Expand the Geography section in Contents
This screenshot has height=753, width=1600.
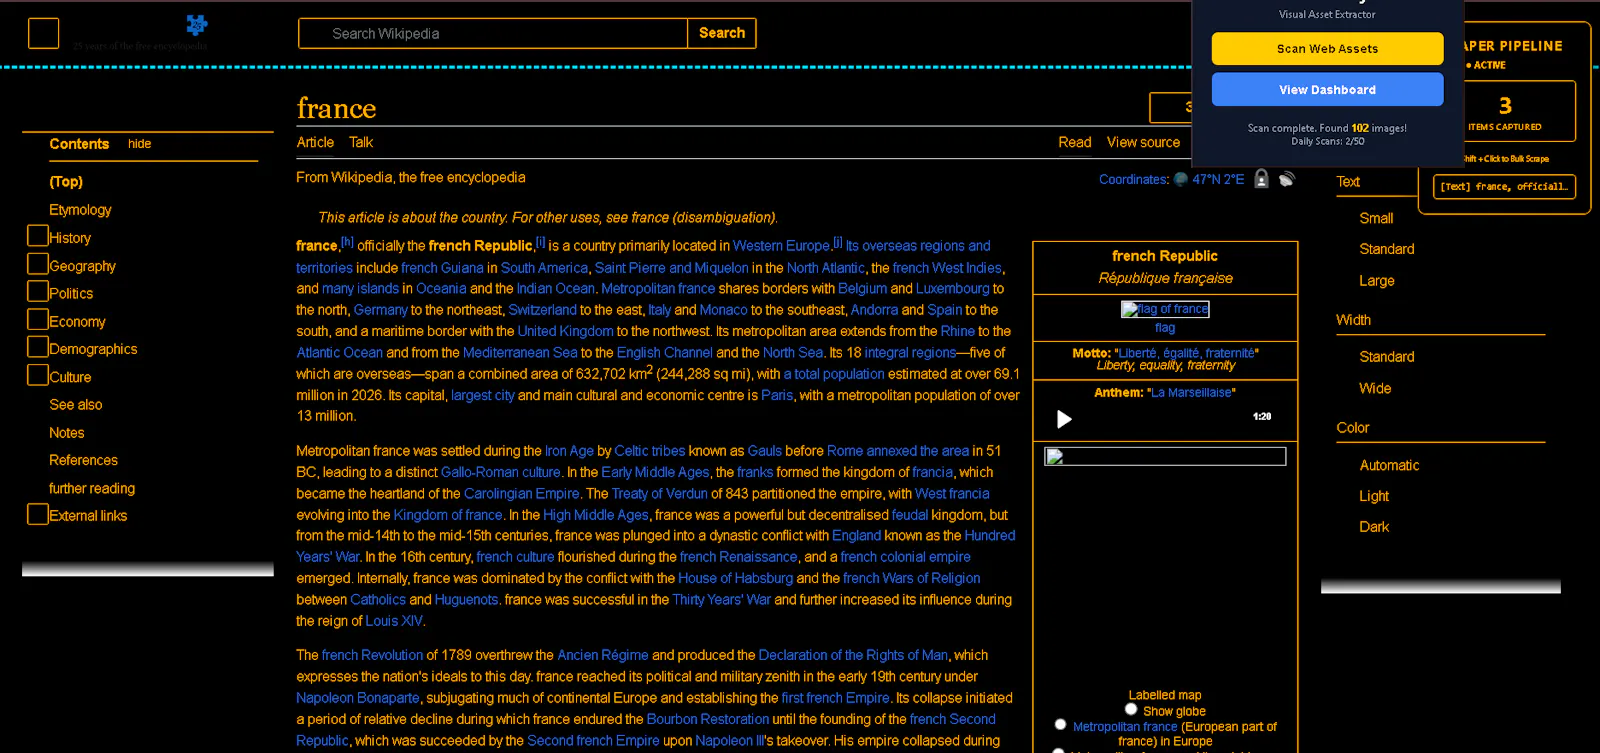pos(38,264)
